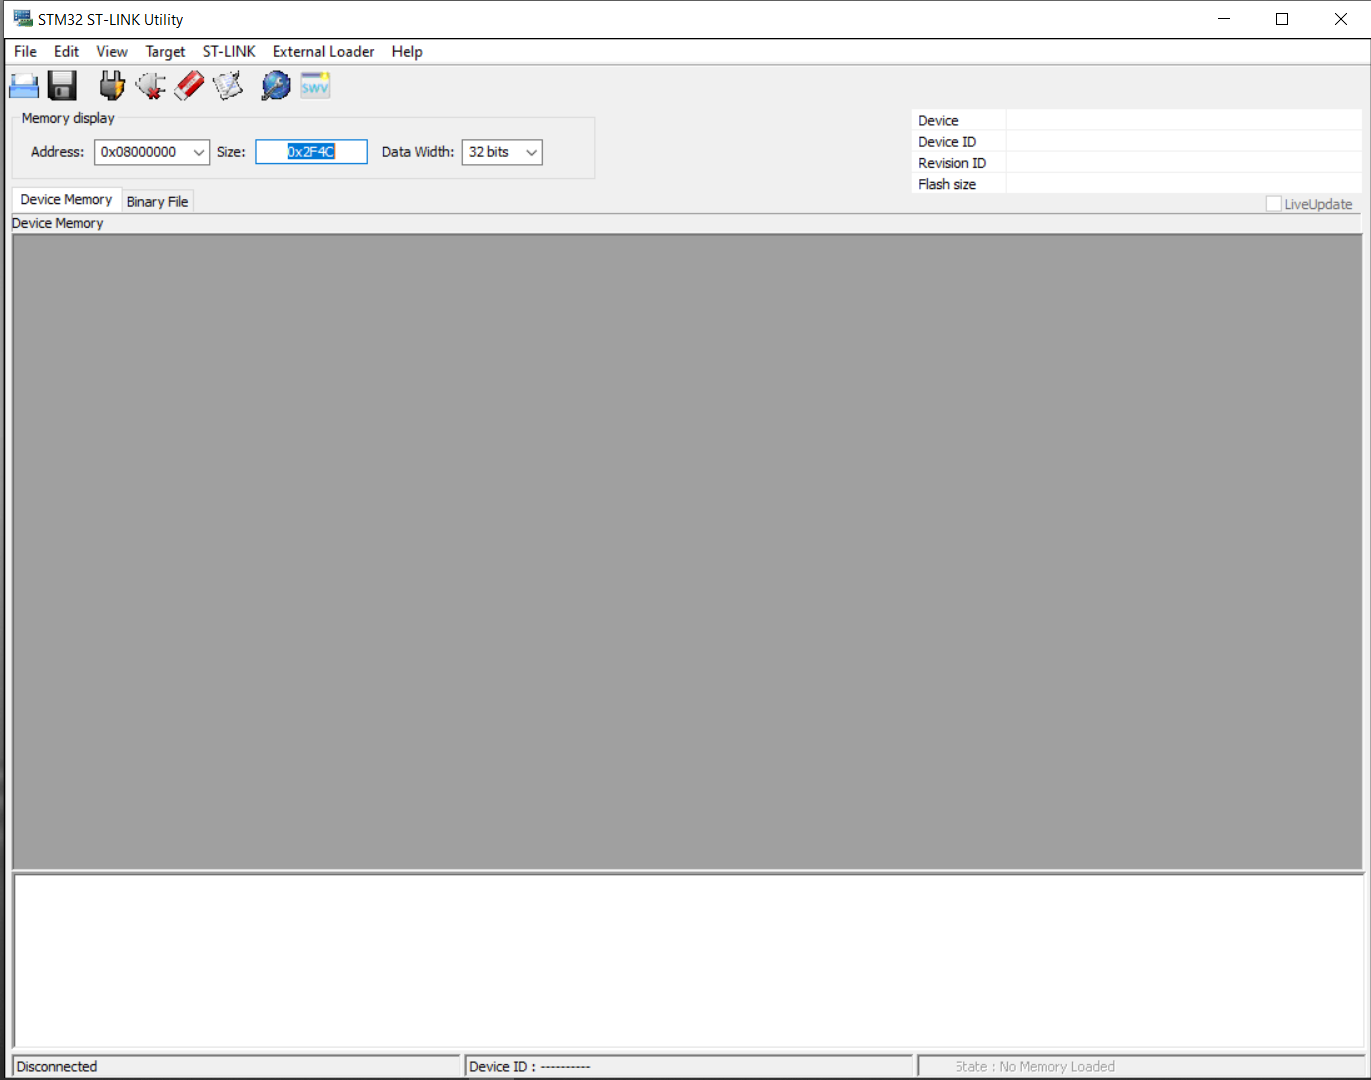Open the External Loader menu
The image size is (1371, 1080).
coord(323,52)
